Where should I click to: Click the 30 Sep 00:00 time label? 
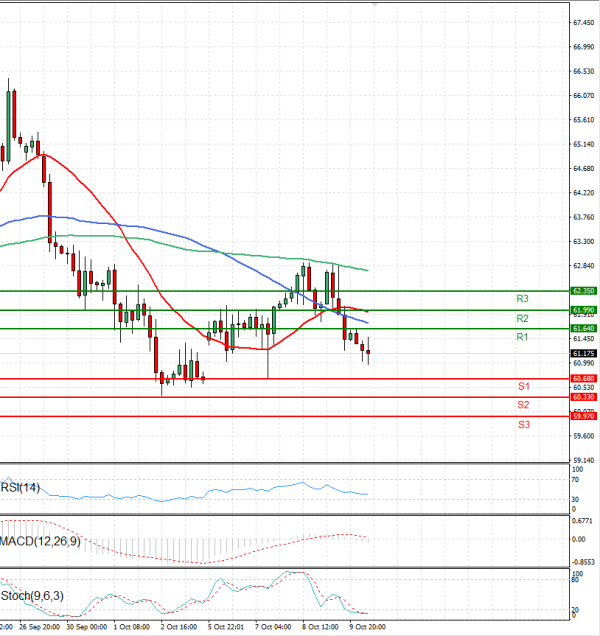(86, 627)
